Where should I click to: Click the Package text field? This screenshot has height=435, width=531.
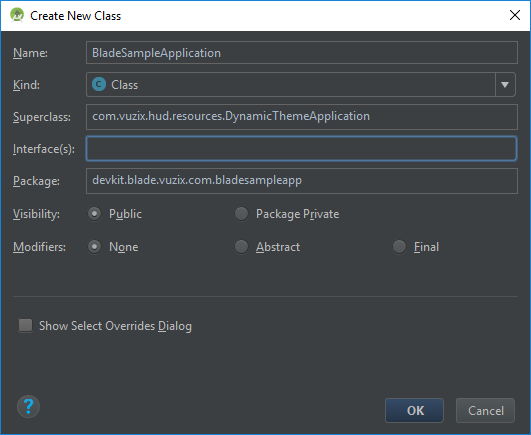(x=302, y=181)
